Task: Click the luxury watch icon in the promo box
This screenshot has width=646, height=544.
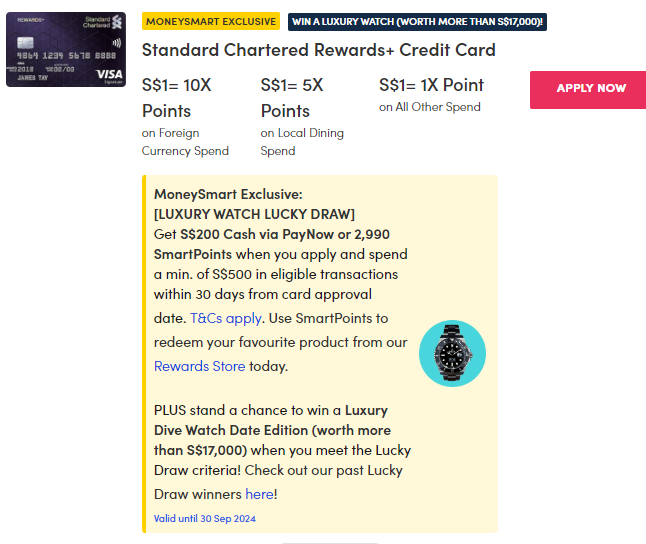Action: click(452, 354)
